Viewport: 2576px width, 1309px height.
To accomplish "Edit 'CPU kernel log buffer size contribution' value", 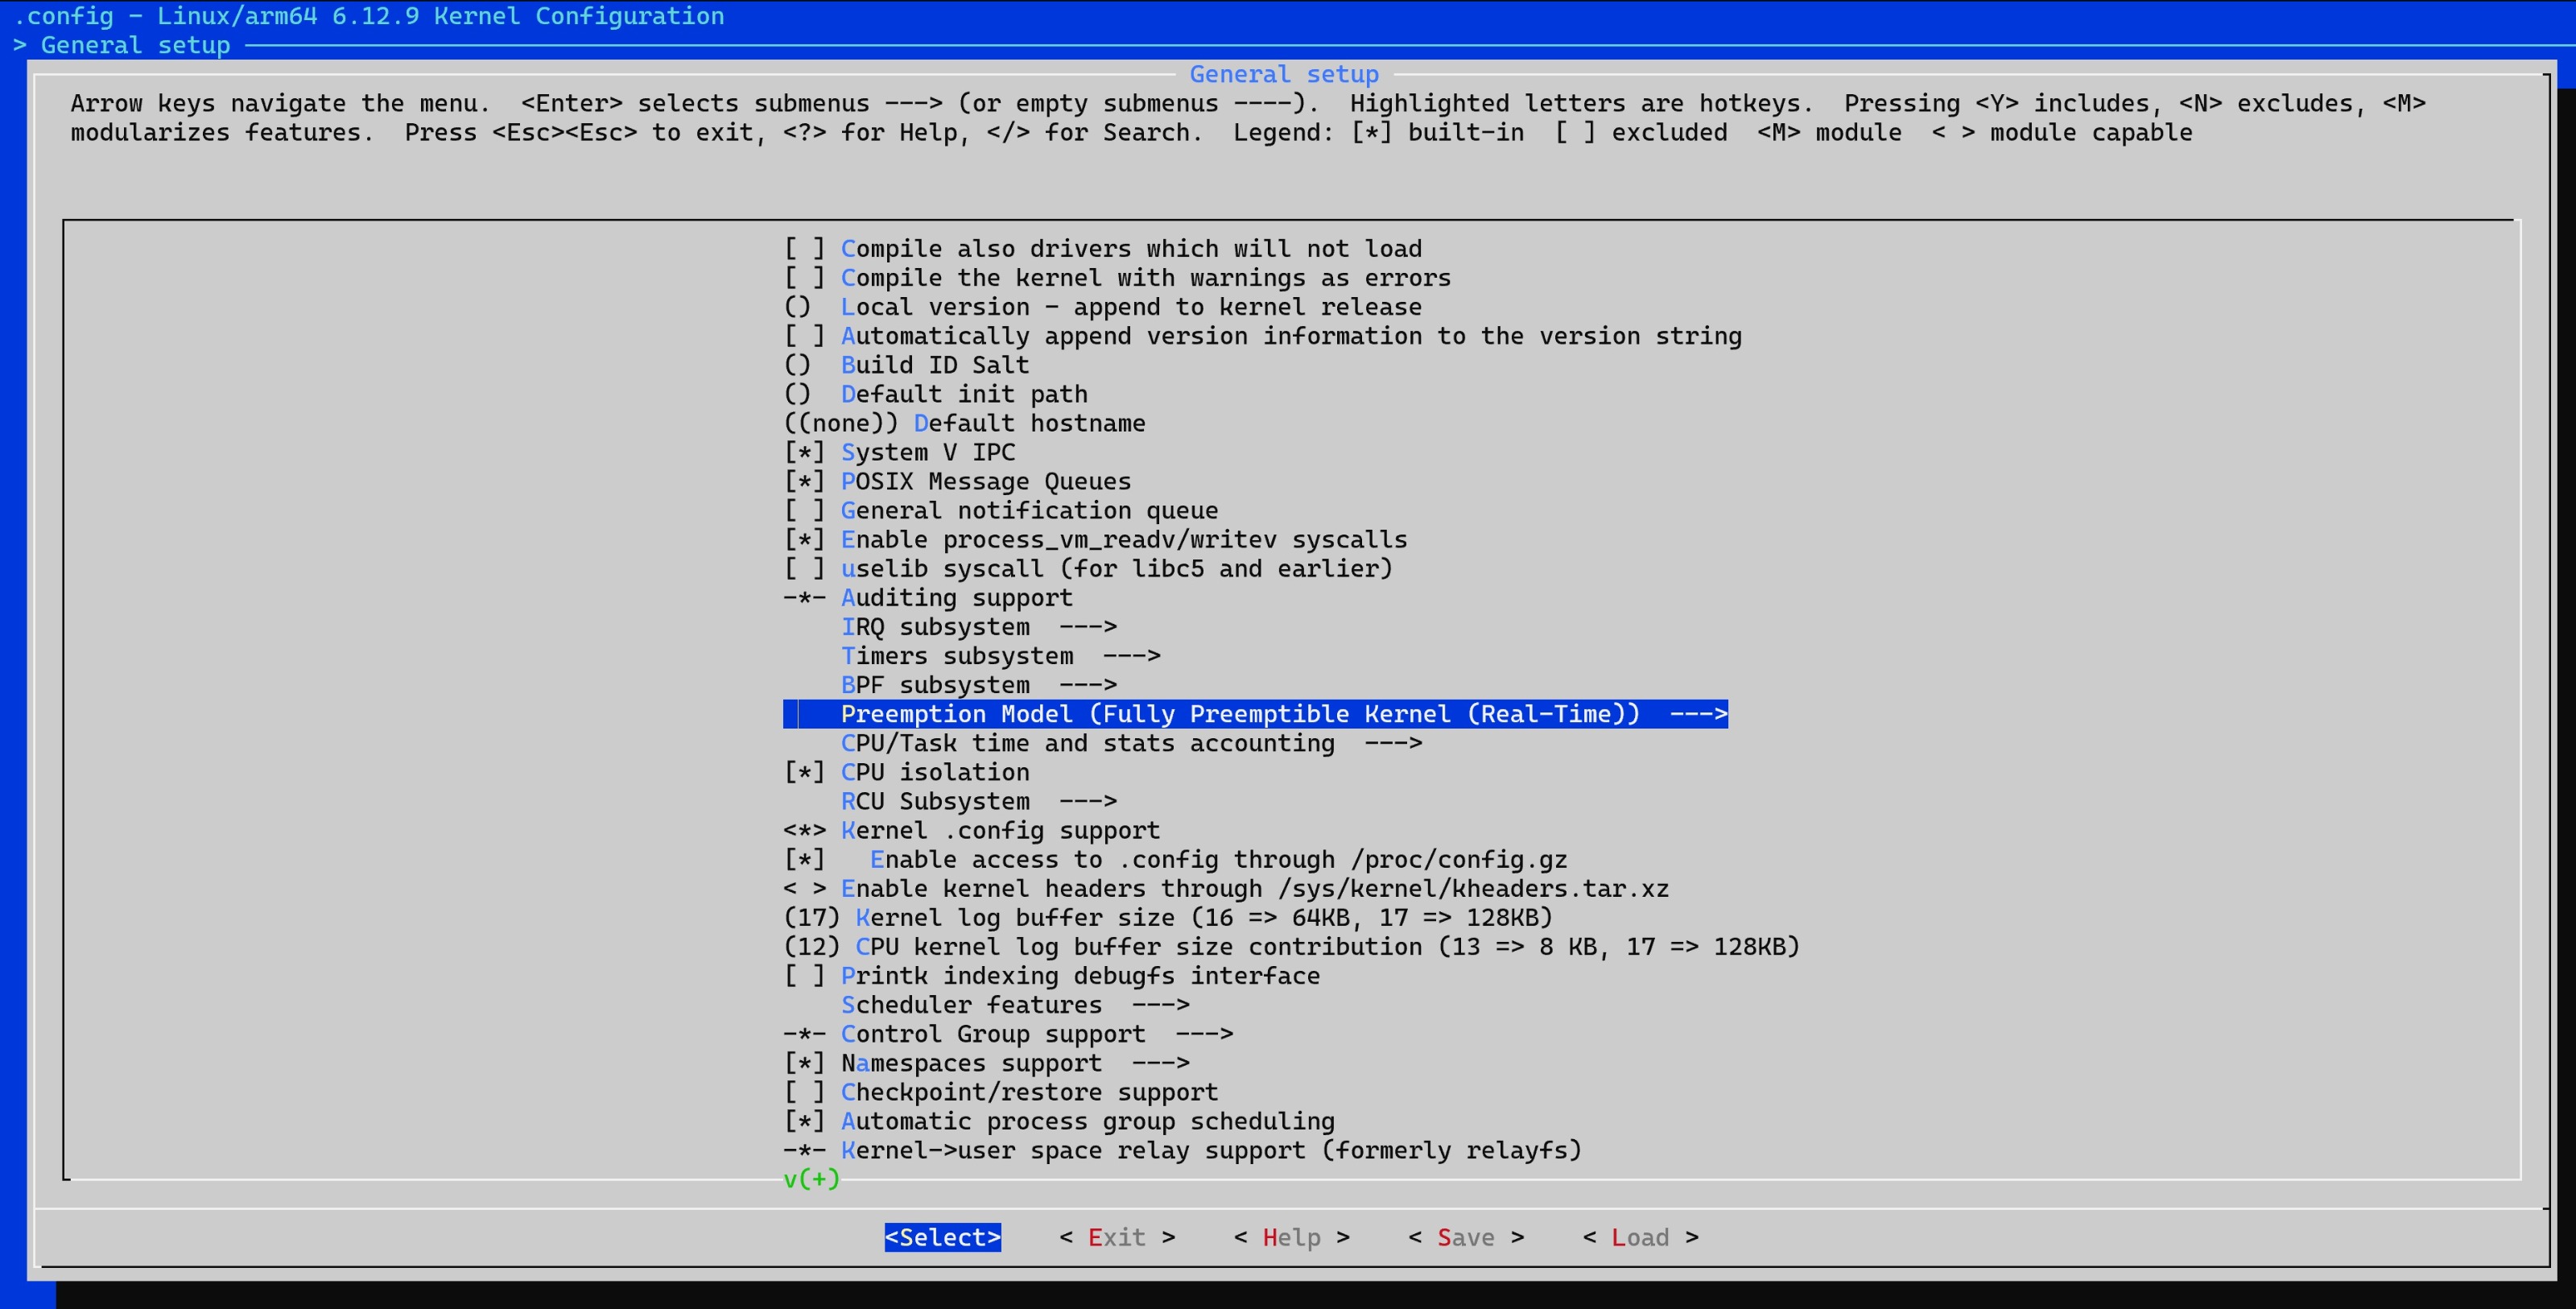I will (1291, 946).
